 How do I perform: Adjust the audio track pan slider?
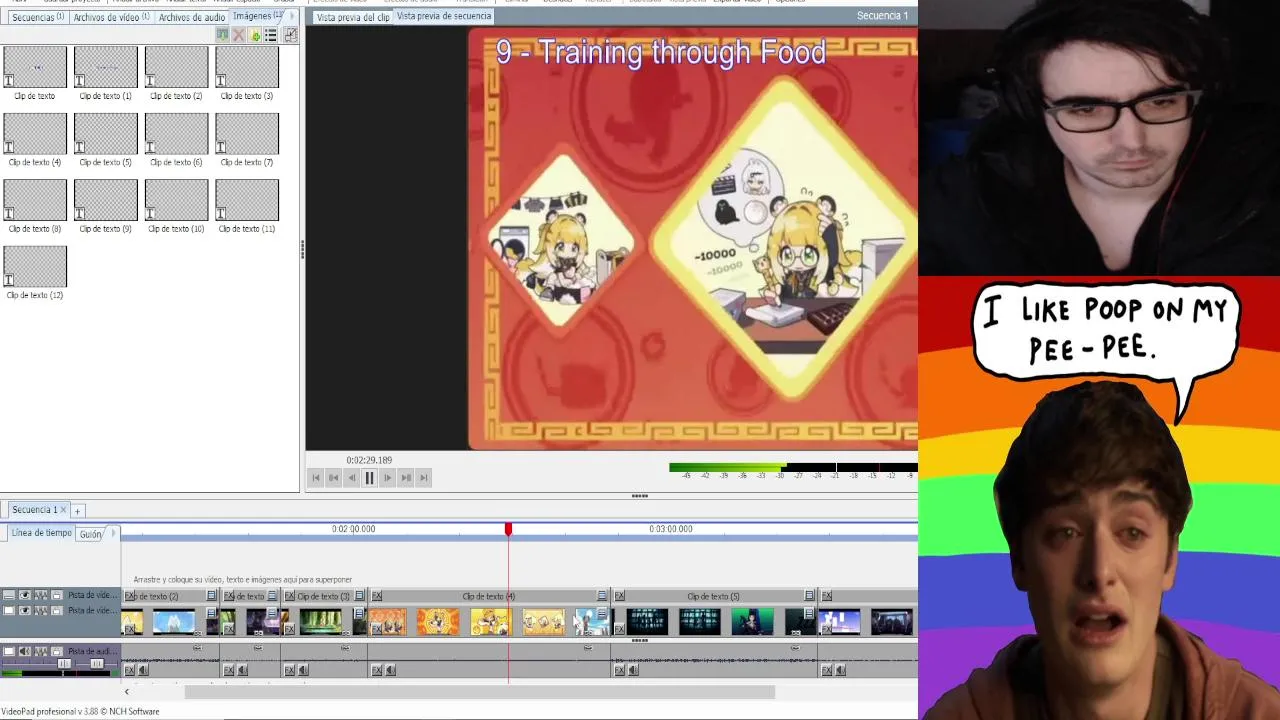point(97,664)
